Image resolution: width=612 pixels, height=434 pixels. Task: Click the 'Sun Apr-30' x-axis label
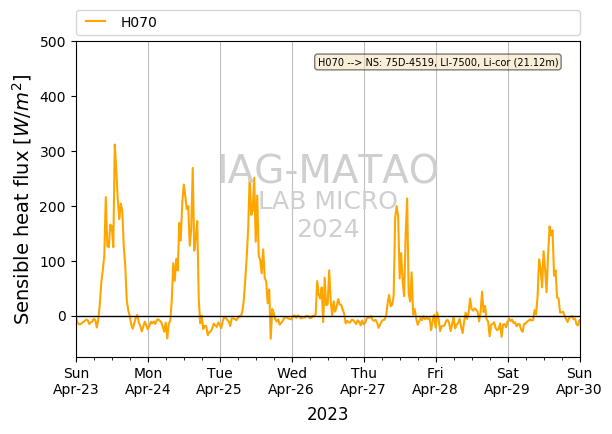tap(579, 381)
